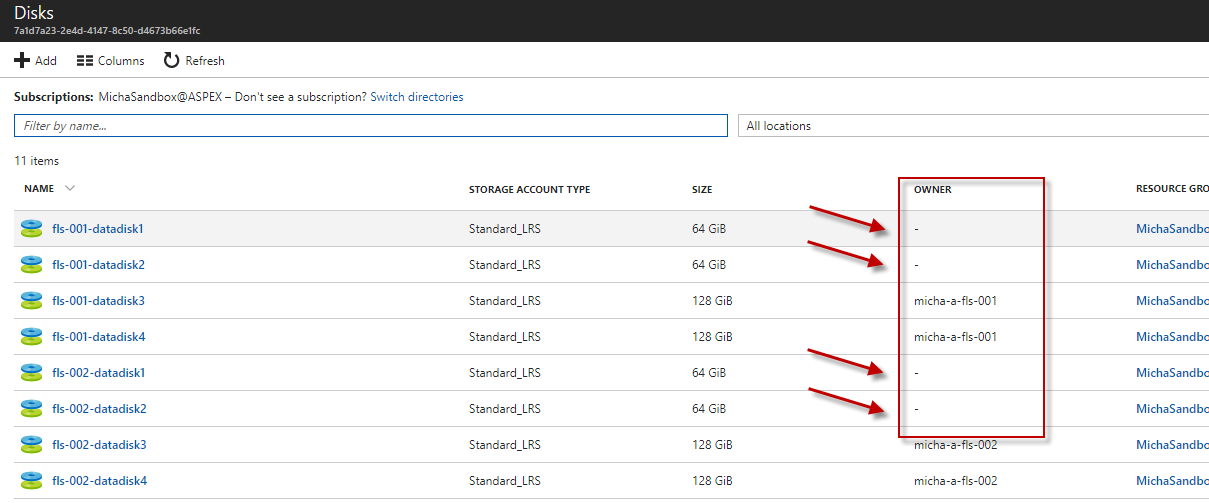Toggle sort chevron next to NAME header
The width and height of the screenshot is (1209, 503).
point(70,188)
